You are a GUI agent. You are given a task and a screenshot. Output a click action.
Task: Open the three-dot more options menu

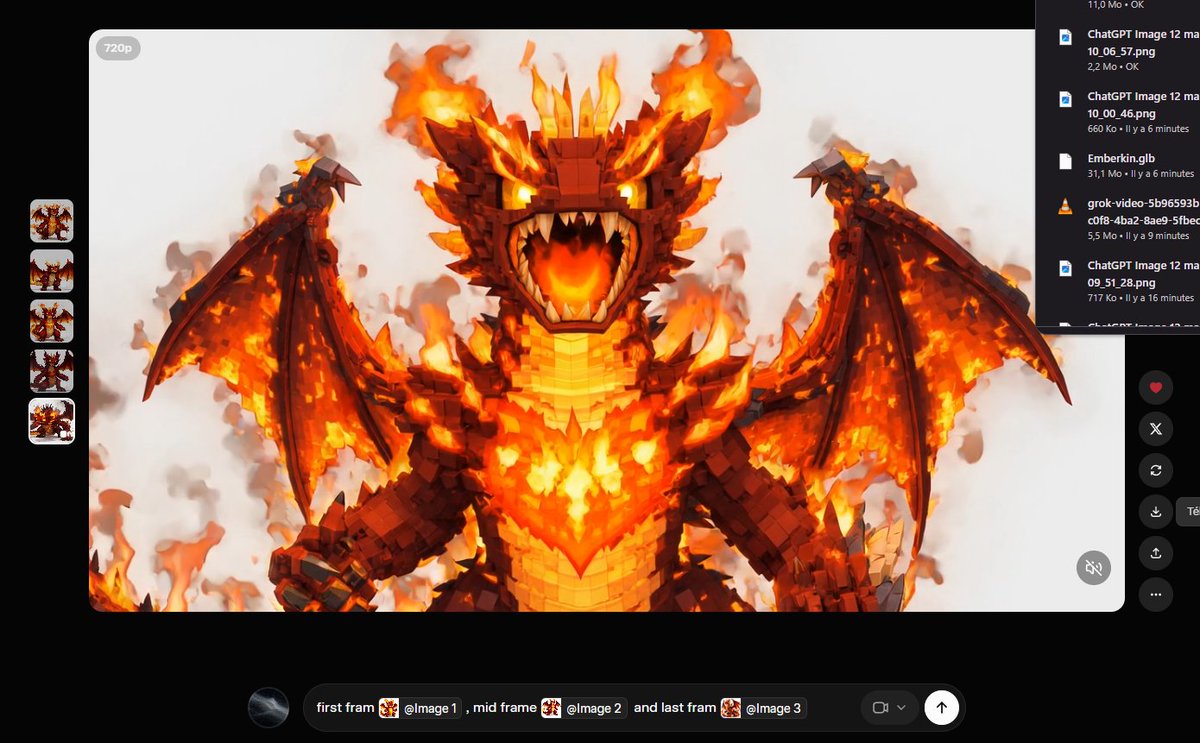1156,594
